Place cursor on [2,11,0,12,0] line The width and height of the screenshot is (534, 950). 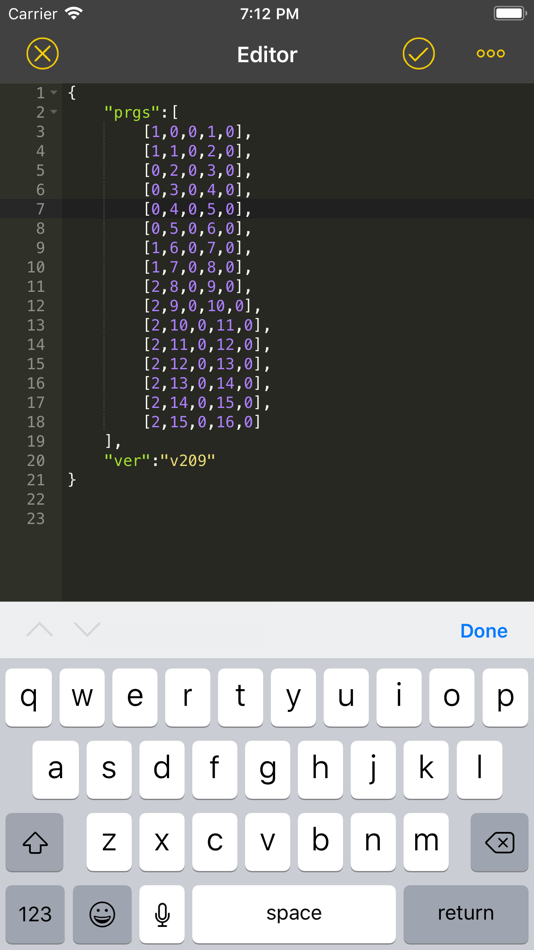point(207,345)
